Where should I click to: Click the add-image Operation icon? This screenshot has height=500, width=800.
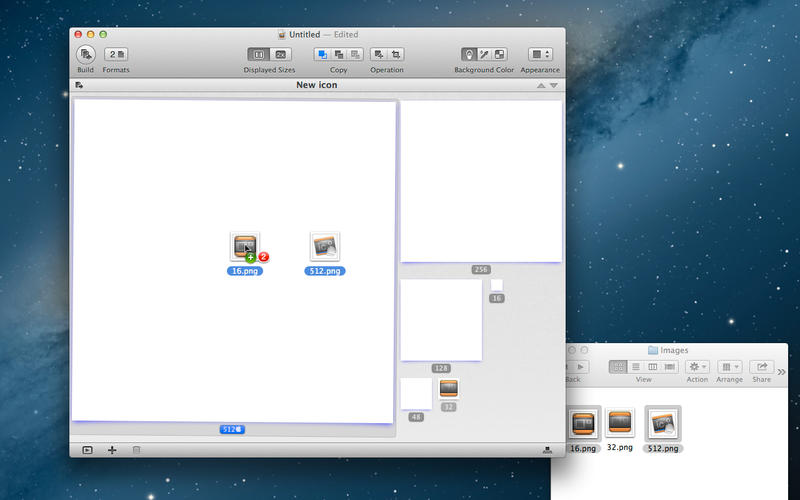[379, 54]
